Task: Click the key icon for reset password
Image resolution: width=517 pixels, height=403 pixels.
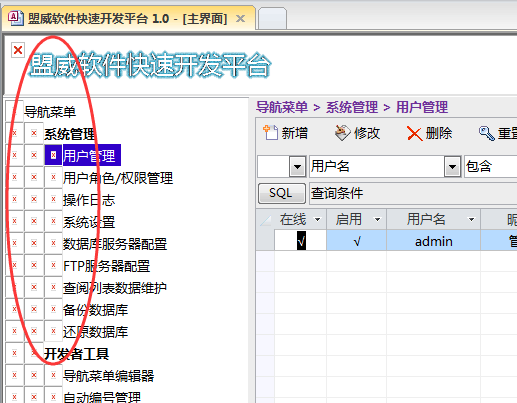Action: [x=486, y=133]
